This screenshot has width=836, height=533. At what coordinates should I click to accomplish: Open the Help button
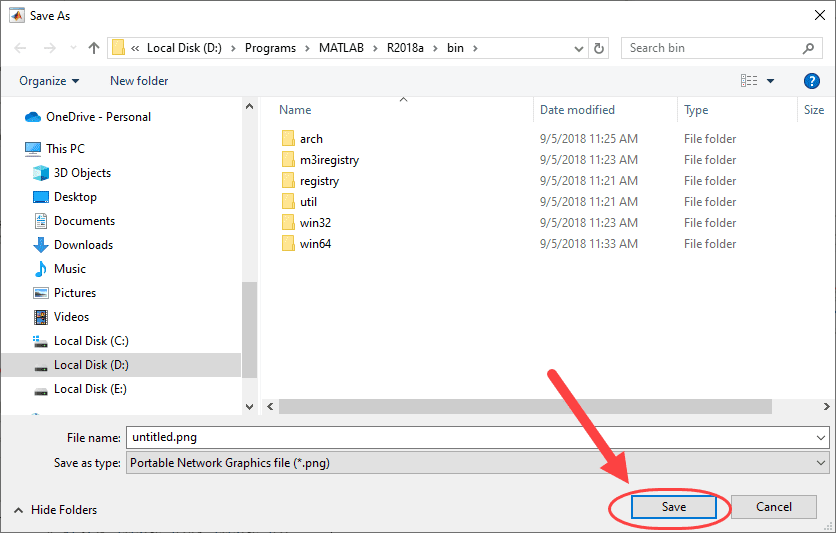(x=811, y=81)
